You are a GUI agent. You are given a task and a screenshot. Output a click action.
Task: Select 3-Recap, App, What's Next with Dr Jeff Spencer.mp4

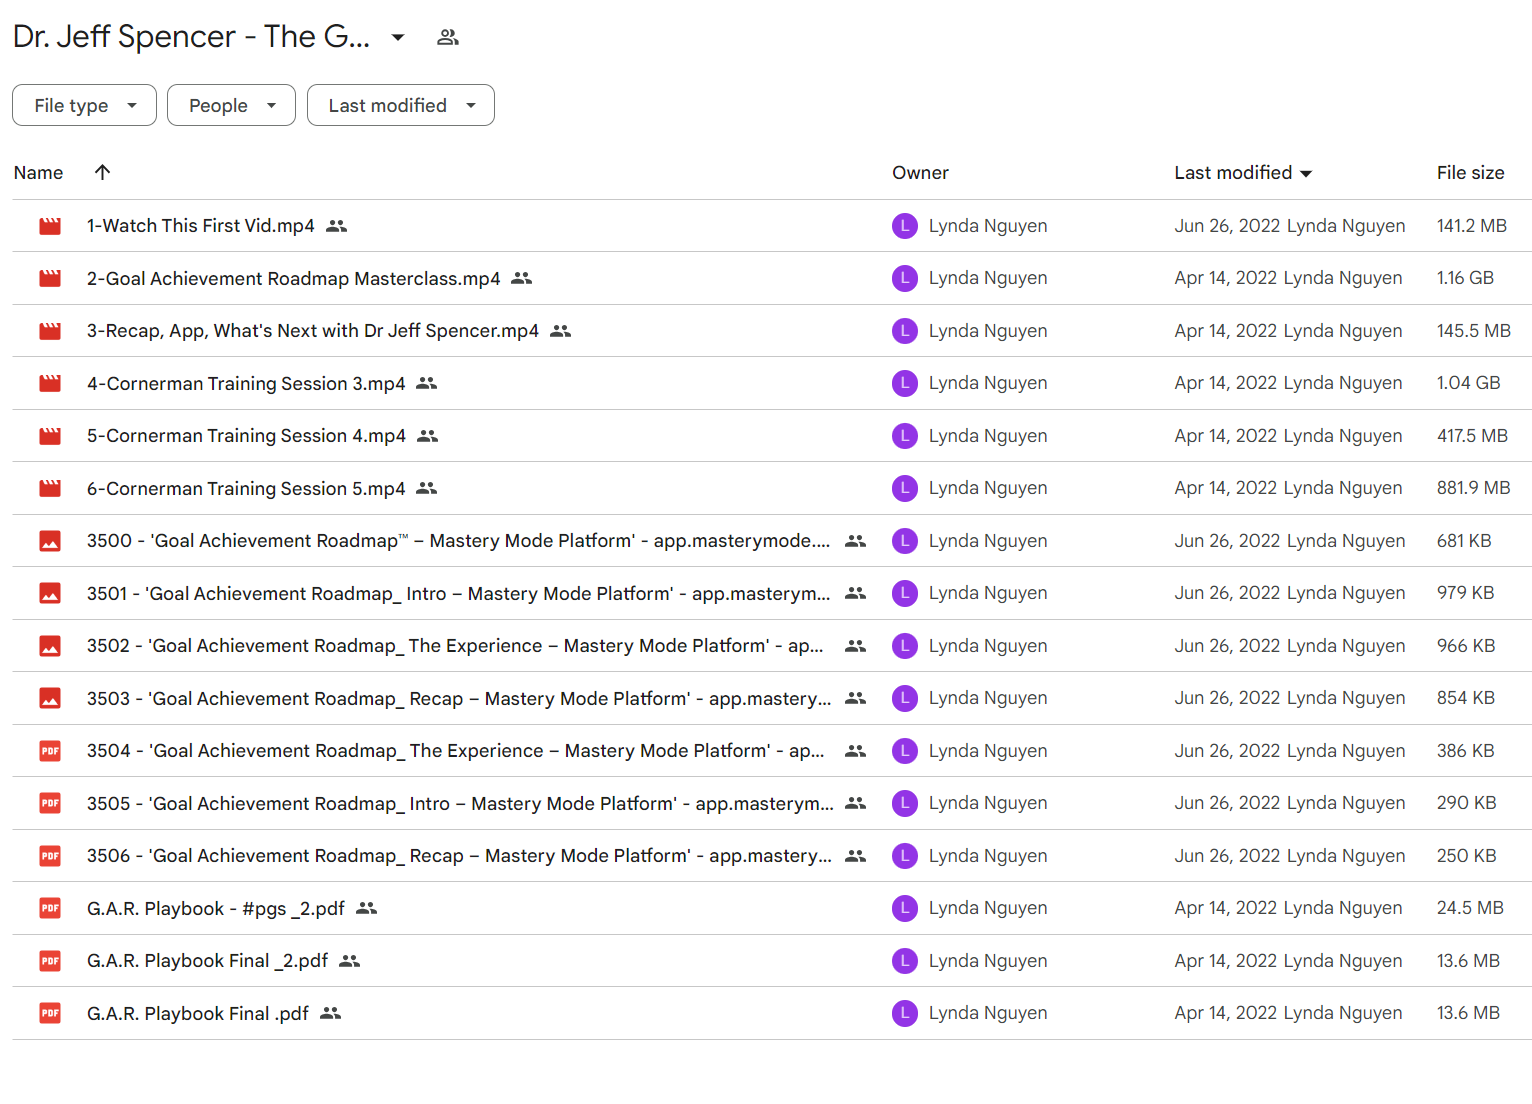coord(313,331)
